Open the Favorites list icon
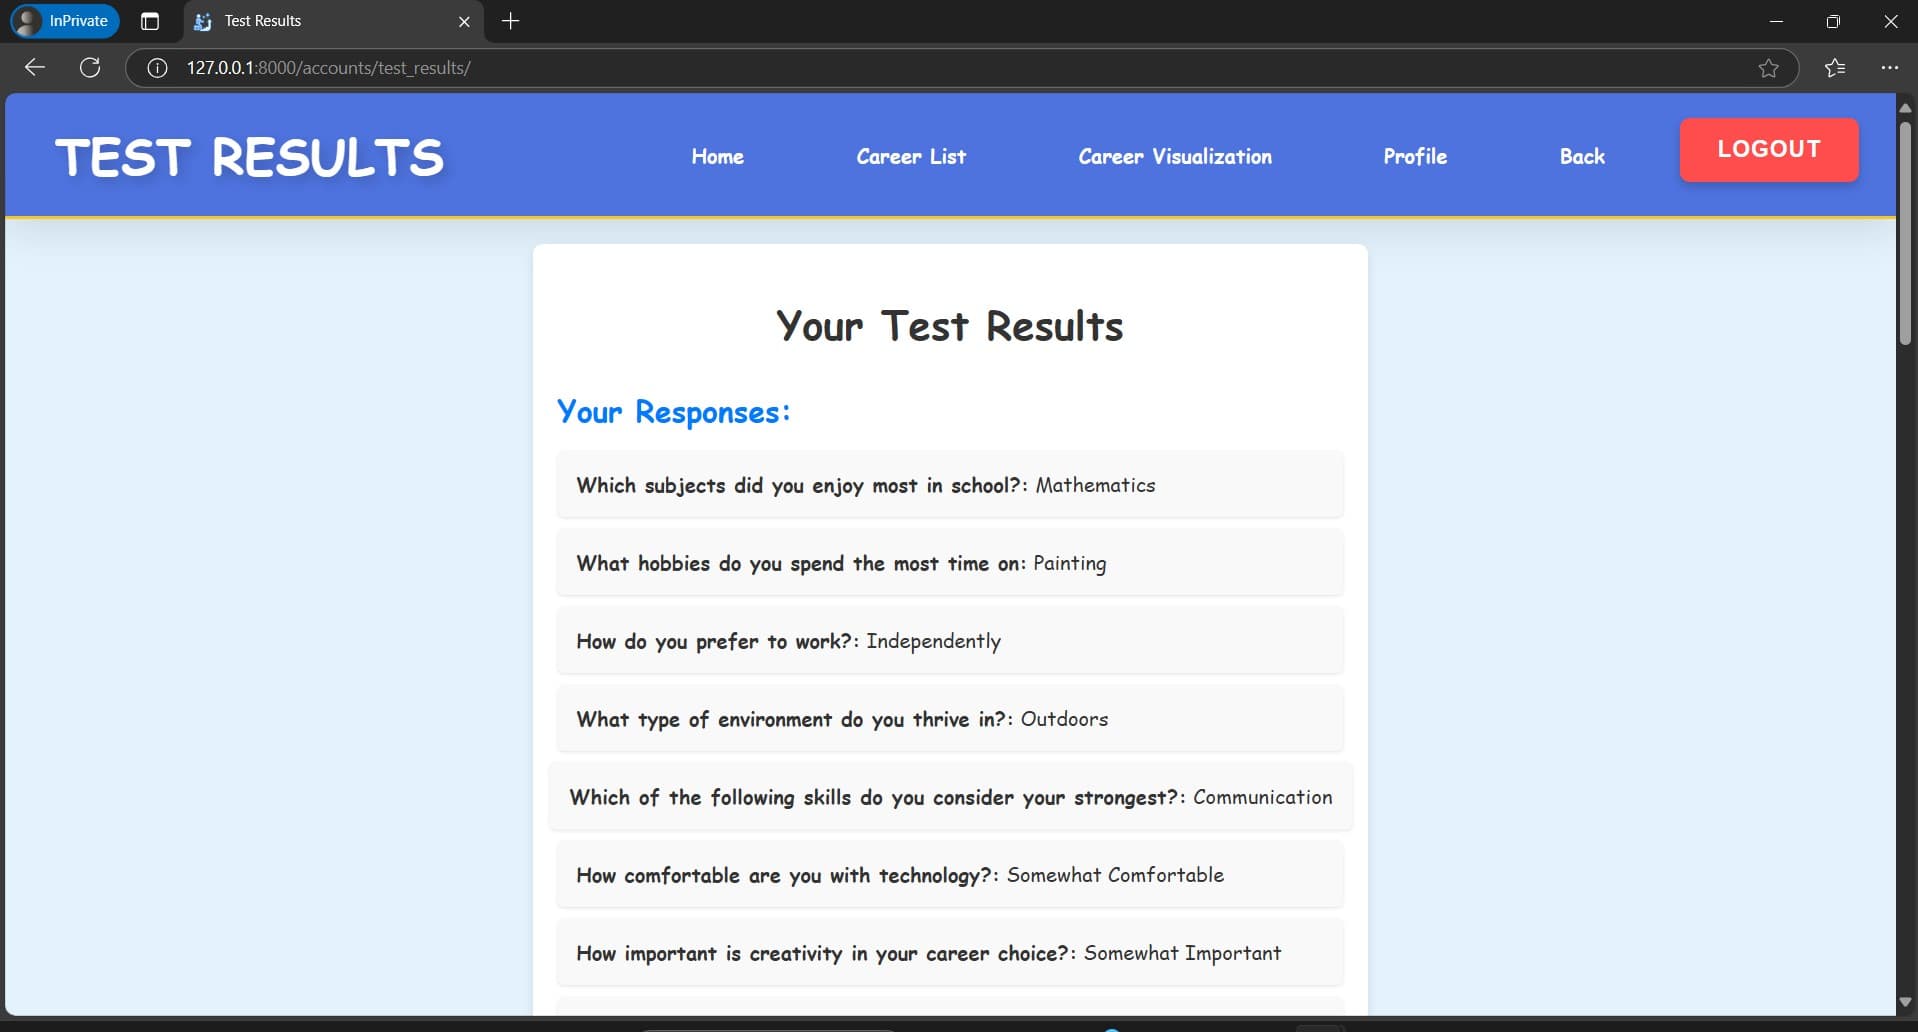 tap(1834, 68)
